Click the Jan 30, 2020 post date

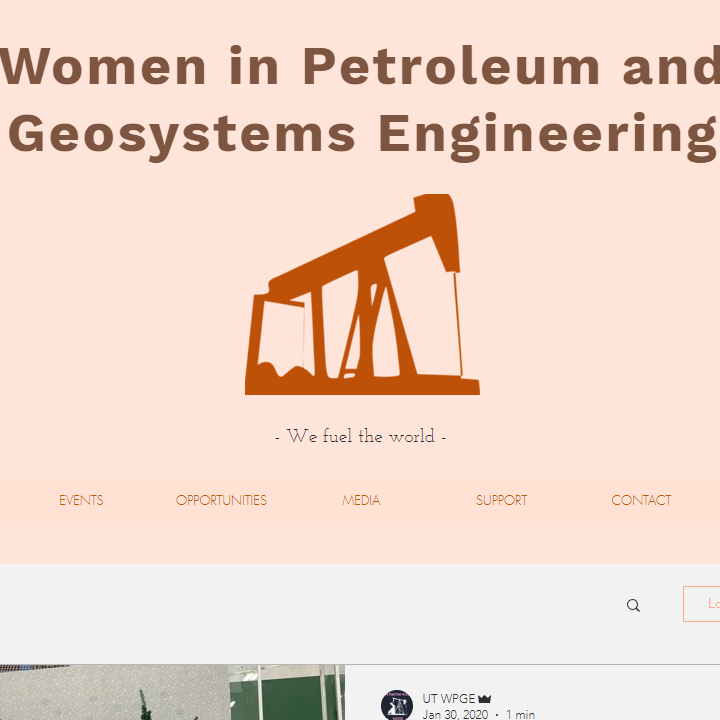(455, 714)
